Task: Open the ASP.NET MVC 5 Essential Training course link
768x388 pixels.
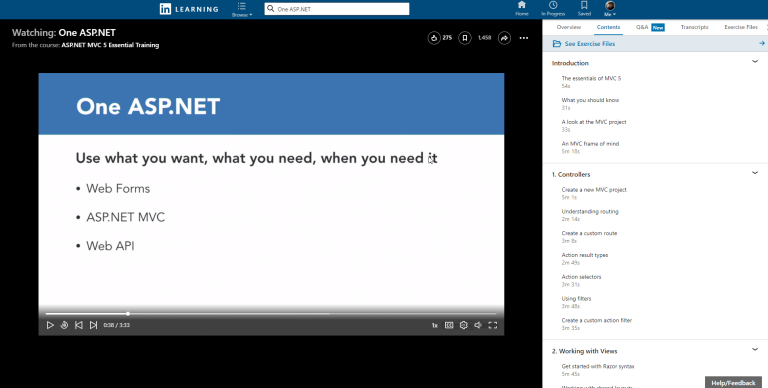Action: point(110,45)
